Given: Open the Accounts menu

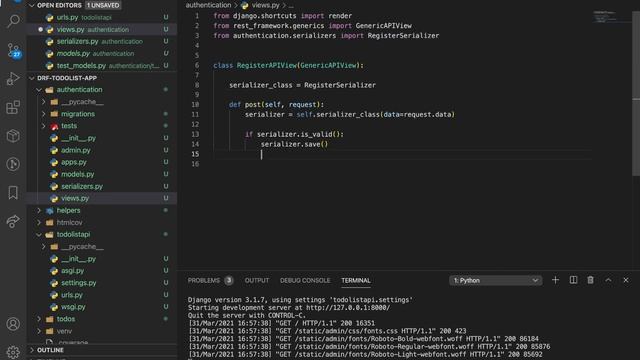Looking at the screenshot, I should point(13,324).
